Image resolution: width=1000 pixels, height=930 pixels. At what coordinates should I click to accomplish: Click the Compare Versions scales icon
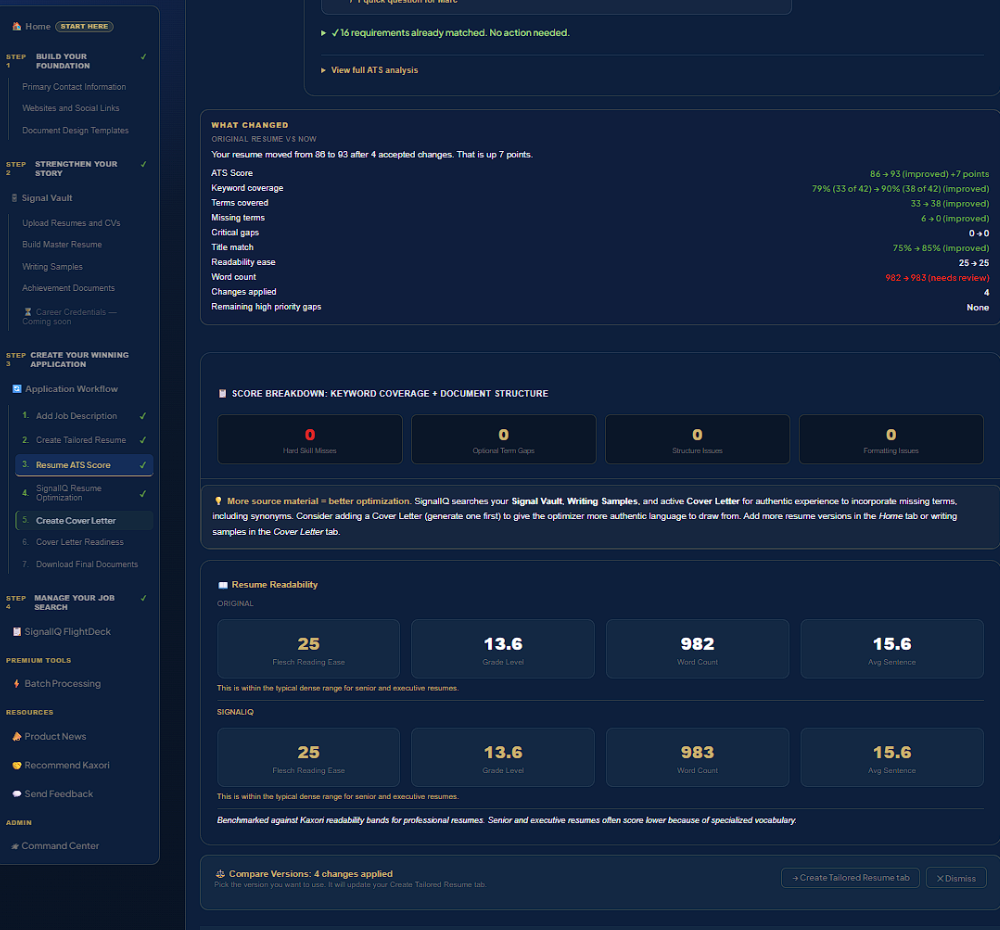pyautogui.click(x=221, y=875)
